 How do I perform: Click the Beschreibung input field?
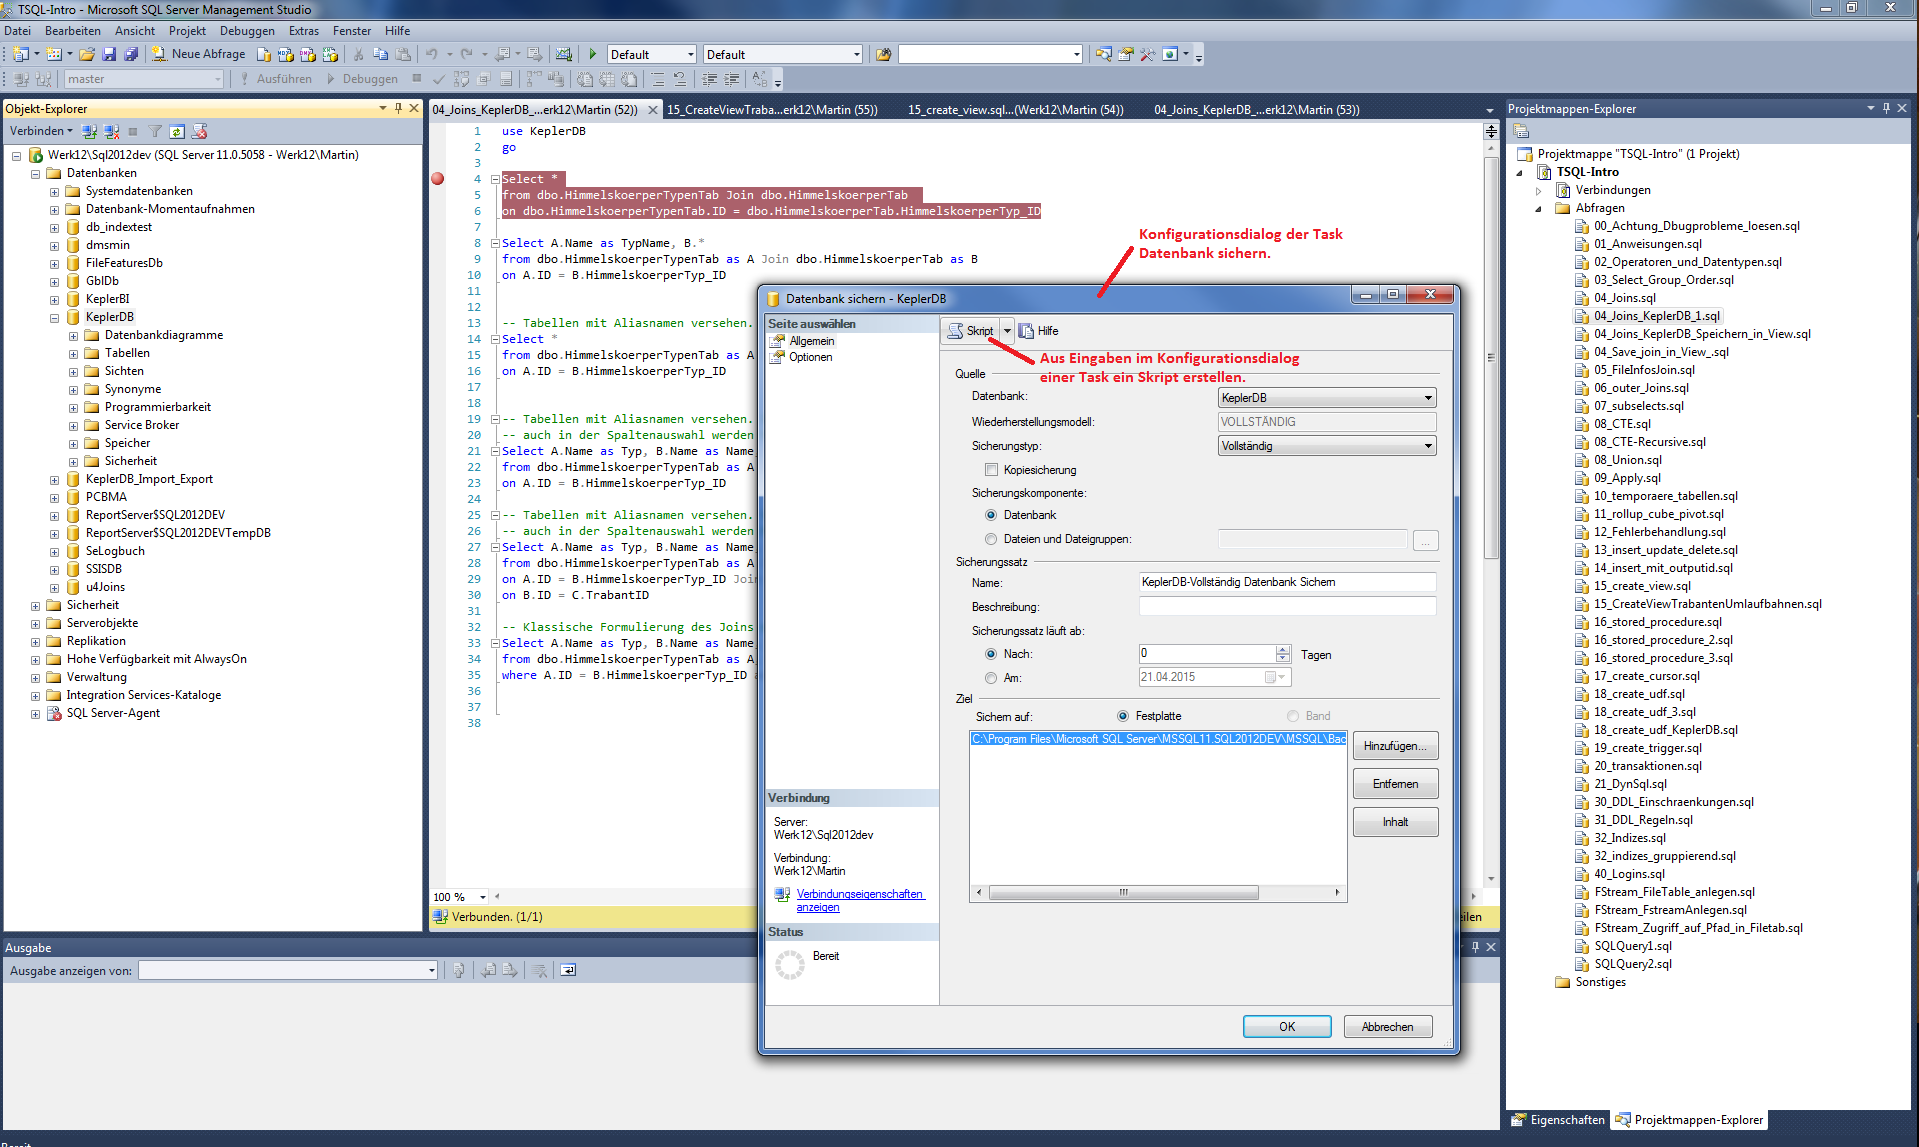click(x=1287, y=606)
